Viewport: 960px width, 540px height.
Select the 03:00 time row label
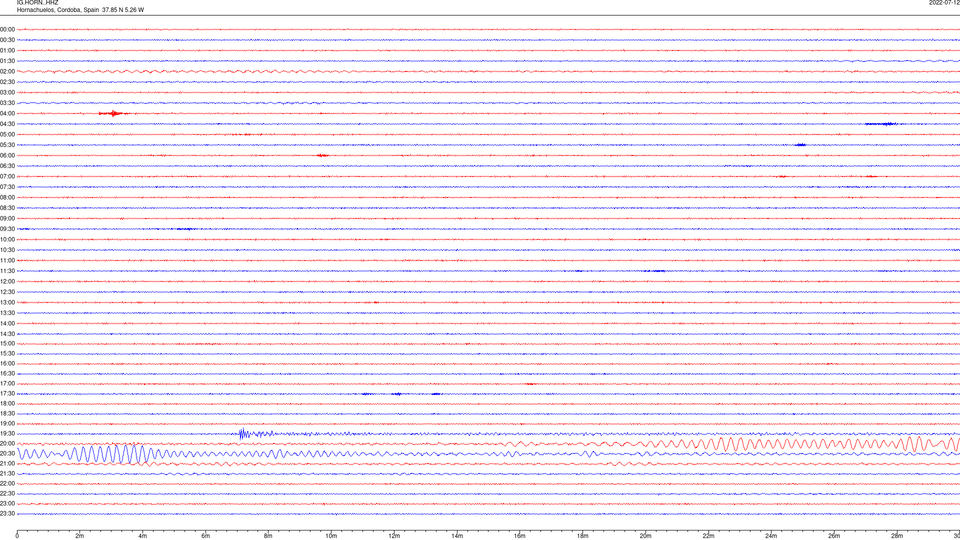tap(7, 92)
